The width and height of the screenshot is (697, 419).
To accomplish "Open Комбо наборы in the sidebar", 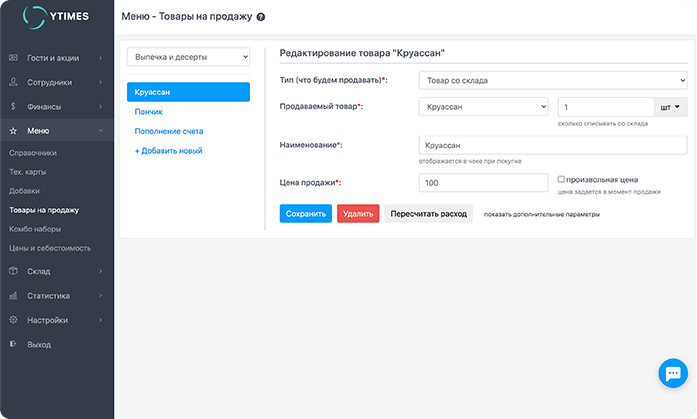I will point(36,229).
